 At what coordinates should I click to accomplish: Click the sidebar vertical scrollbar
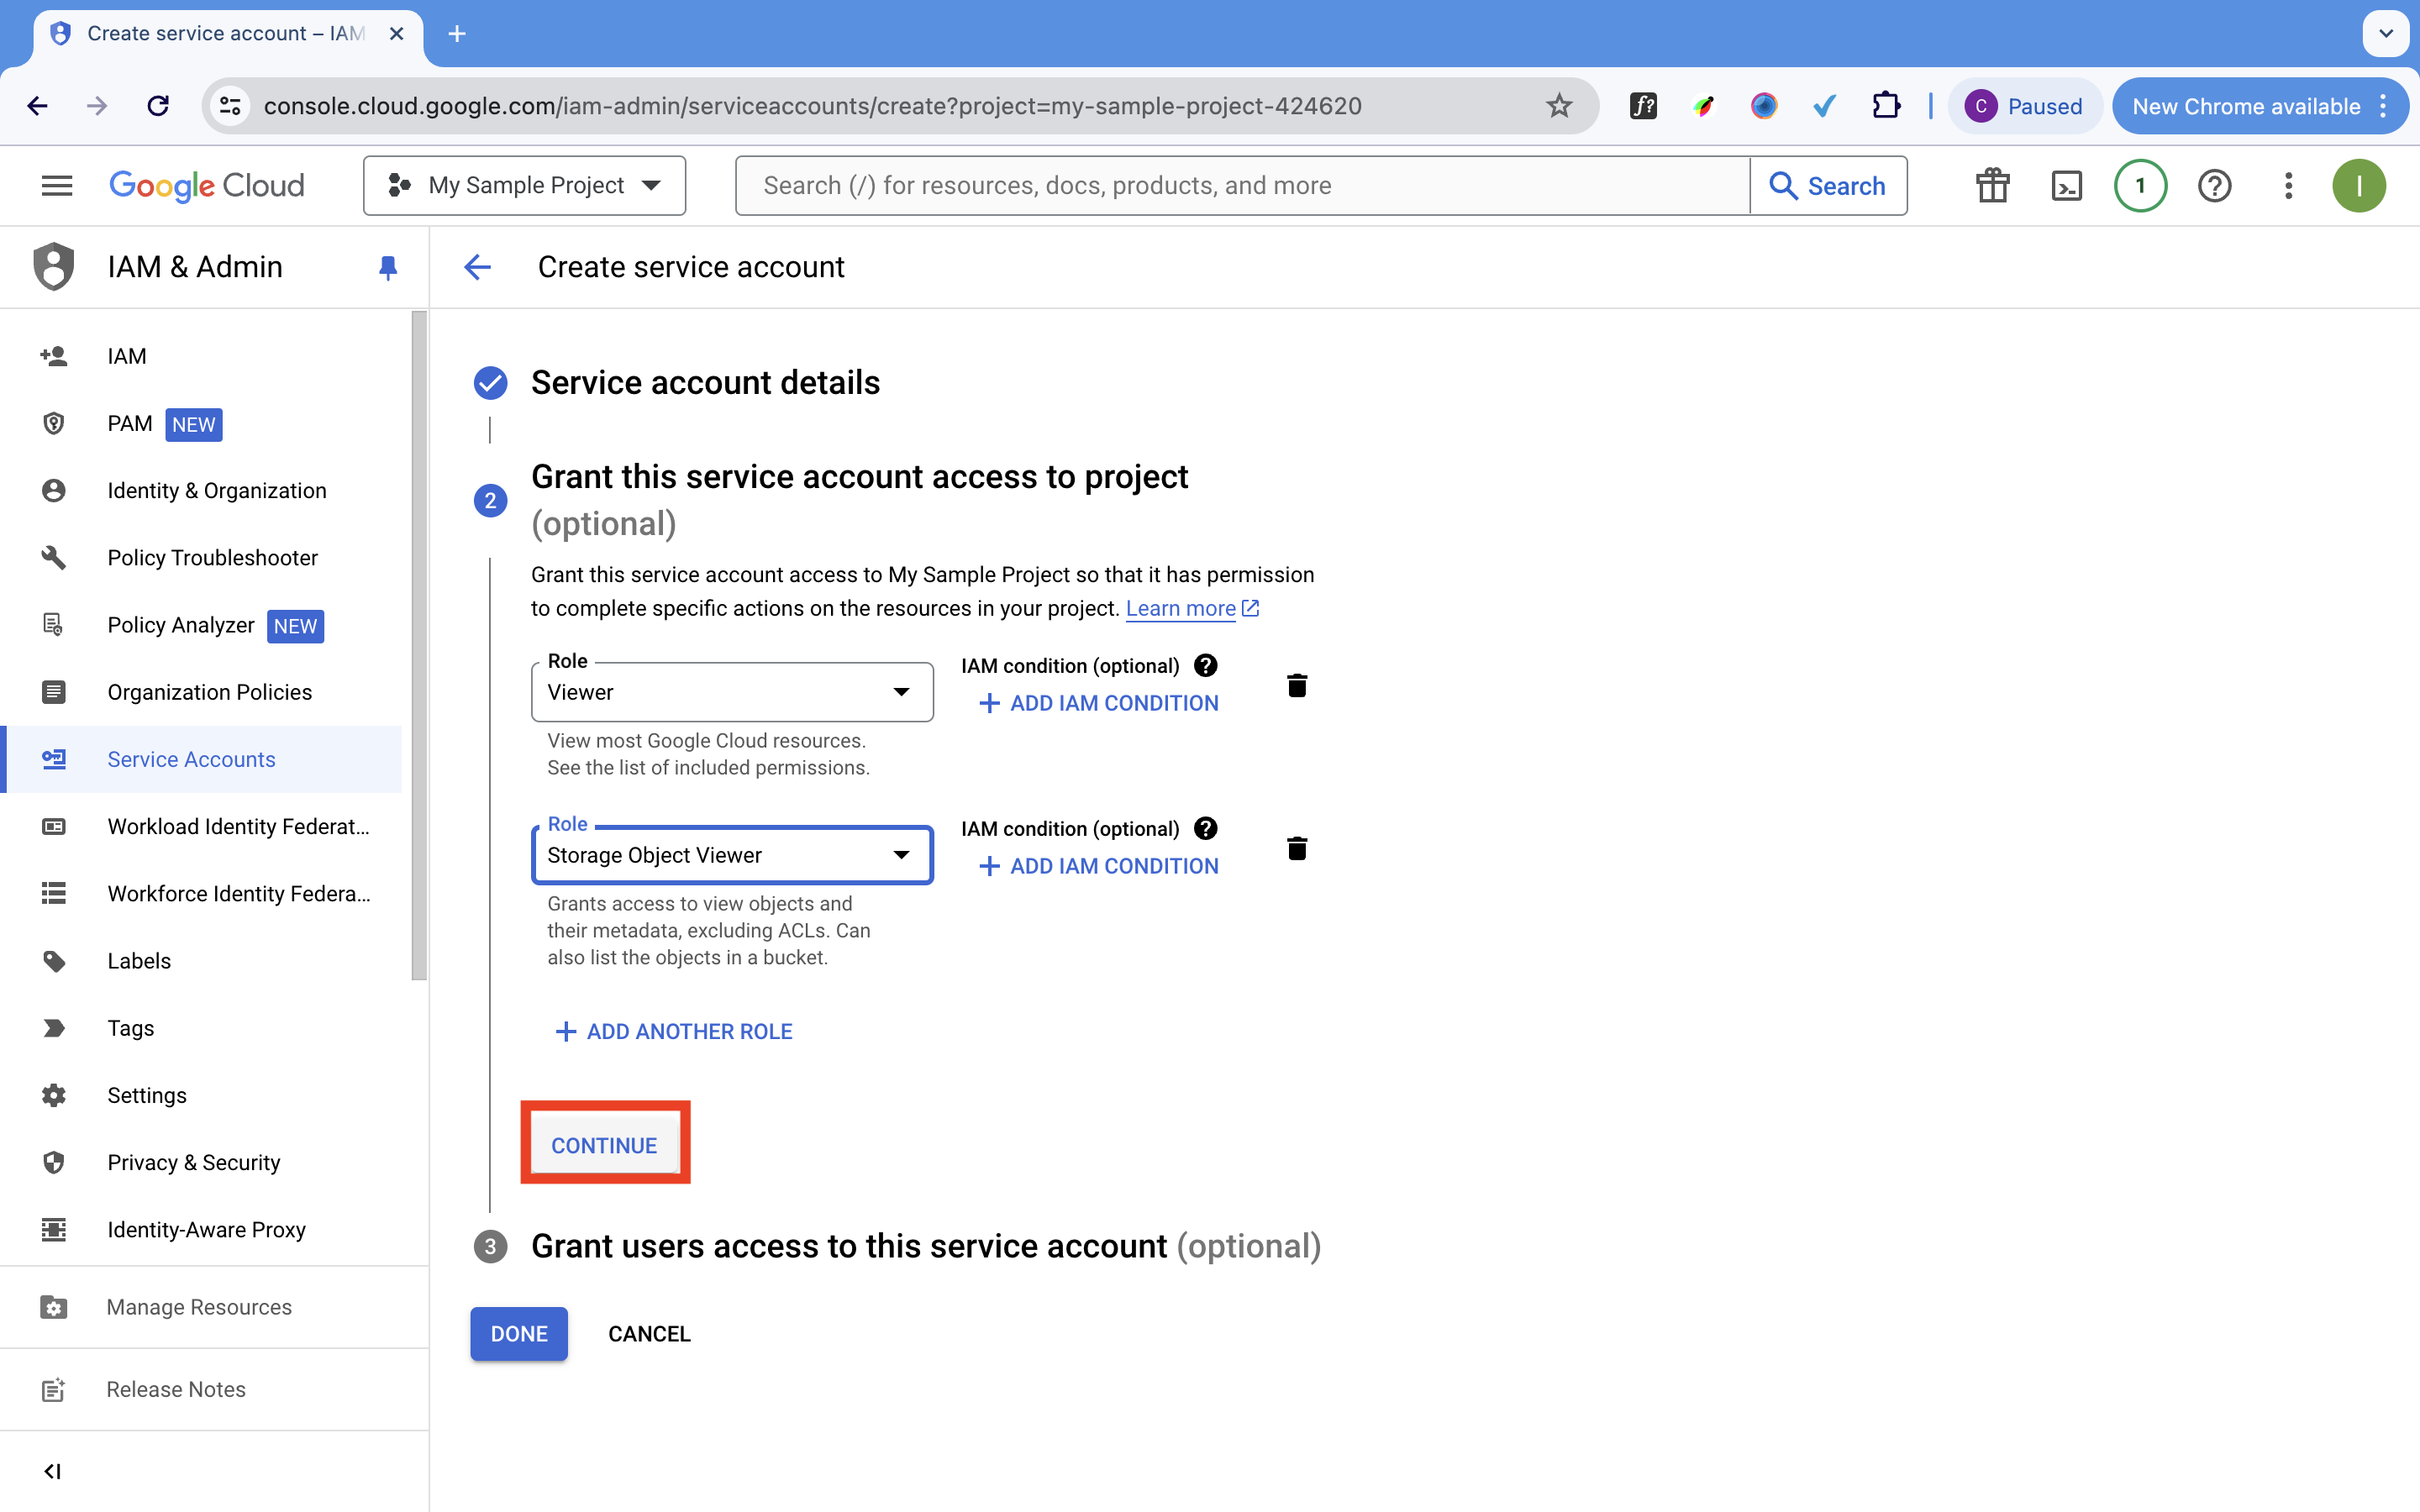pos(419,645)
